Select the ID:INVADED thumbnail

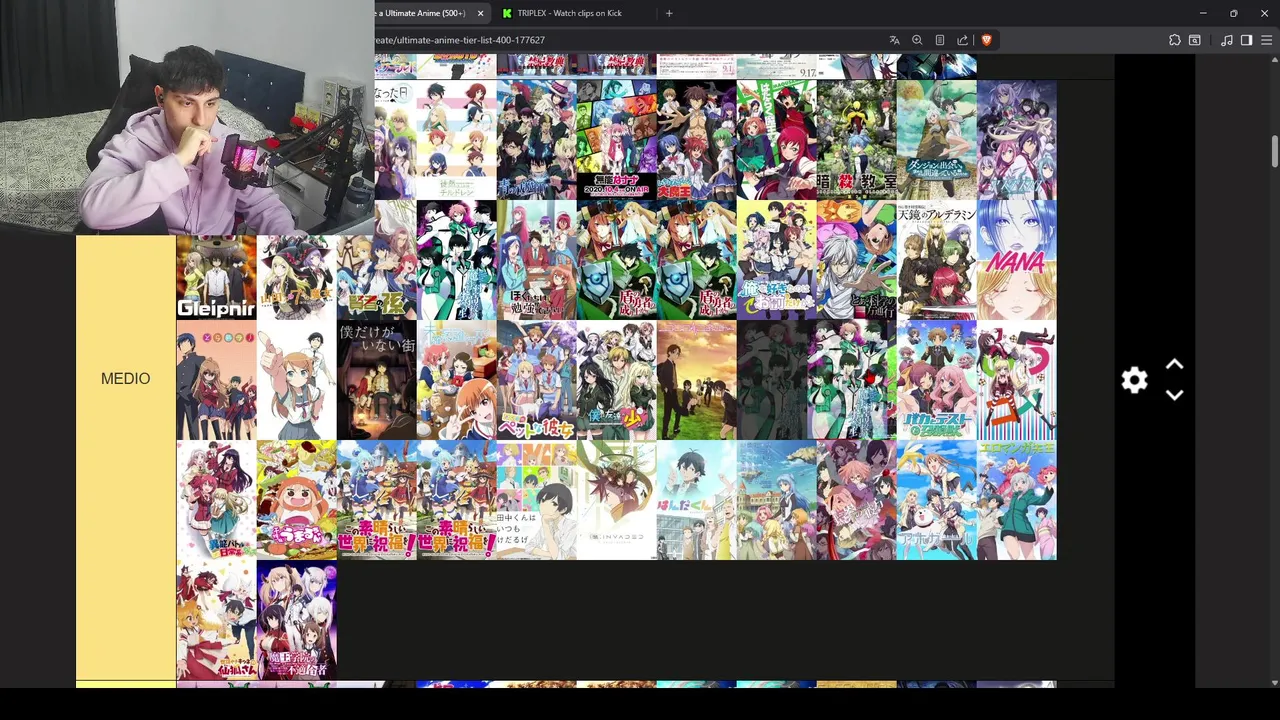point(616,500)
